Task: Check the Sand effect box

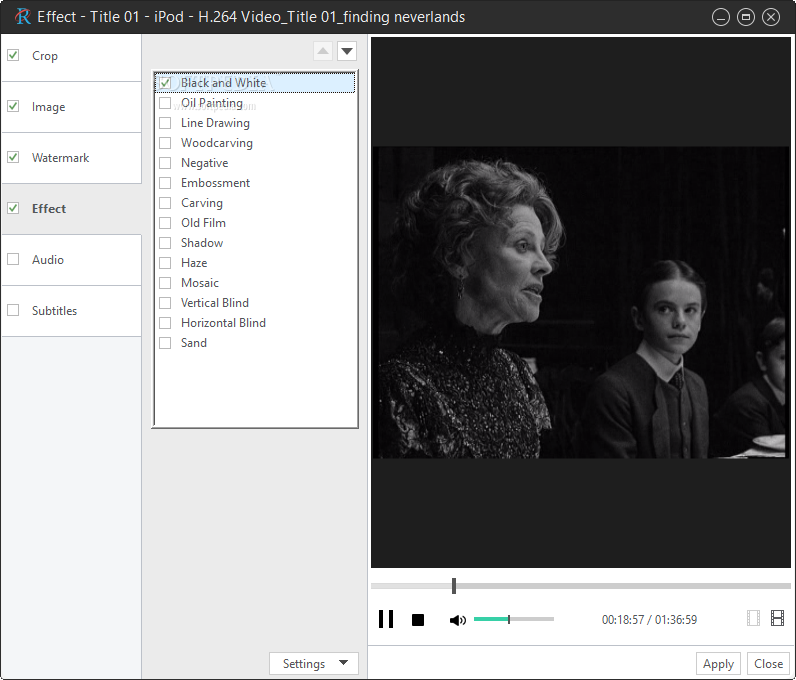Action: tap(165, 343)
